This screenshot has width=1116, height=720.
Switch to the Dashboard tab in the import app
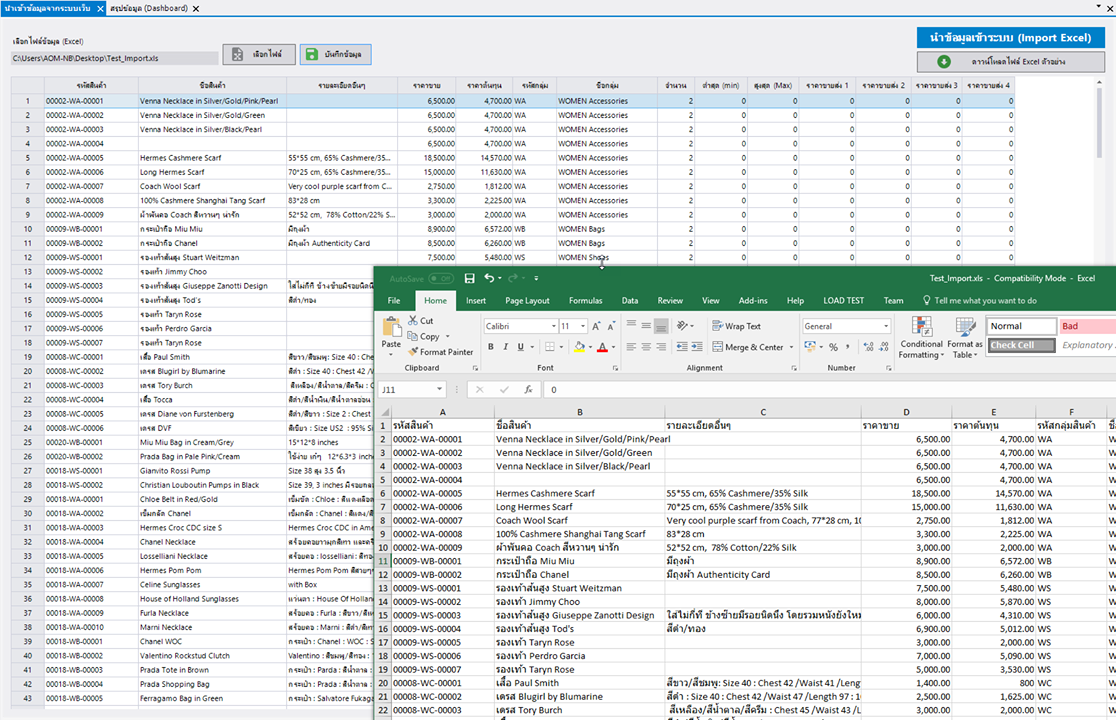149,9
